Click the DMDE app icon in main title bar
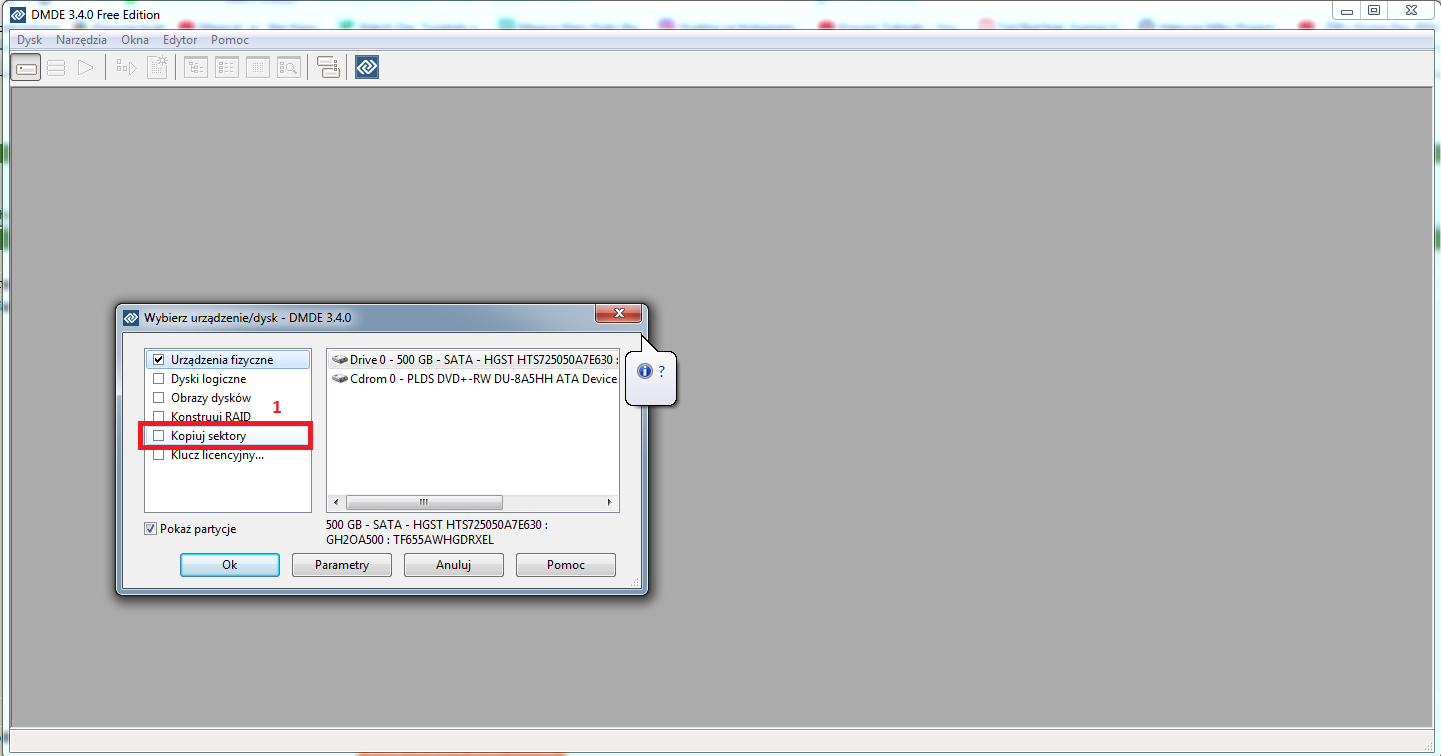 17,15
